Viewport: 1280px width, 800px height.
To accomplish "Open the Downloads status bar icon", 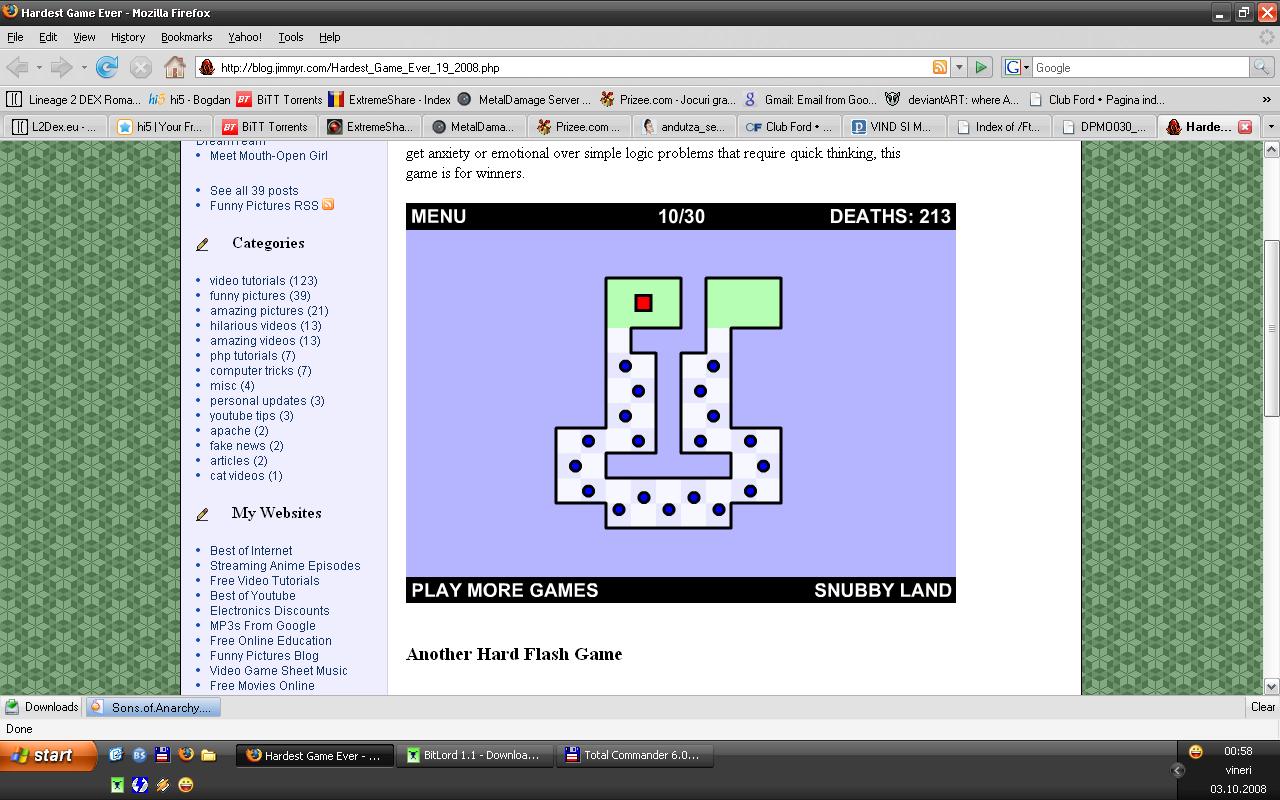I will pyautogui.click(x=41, y=707).
